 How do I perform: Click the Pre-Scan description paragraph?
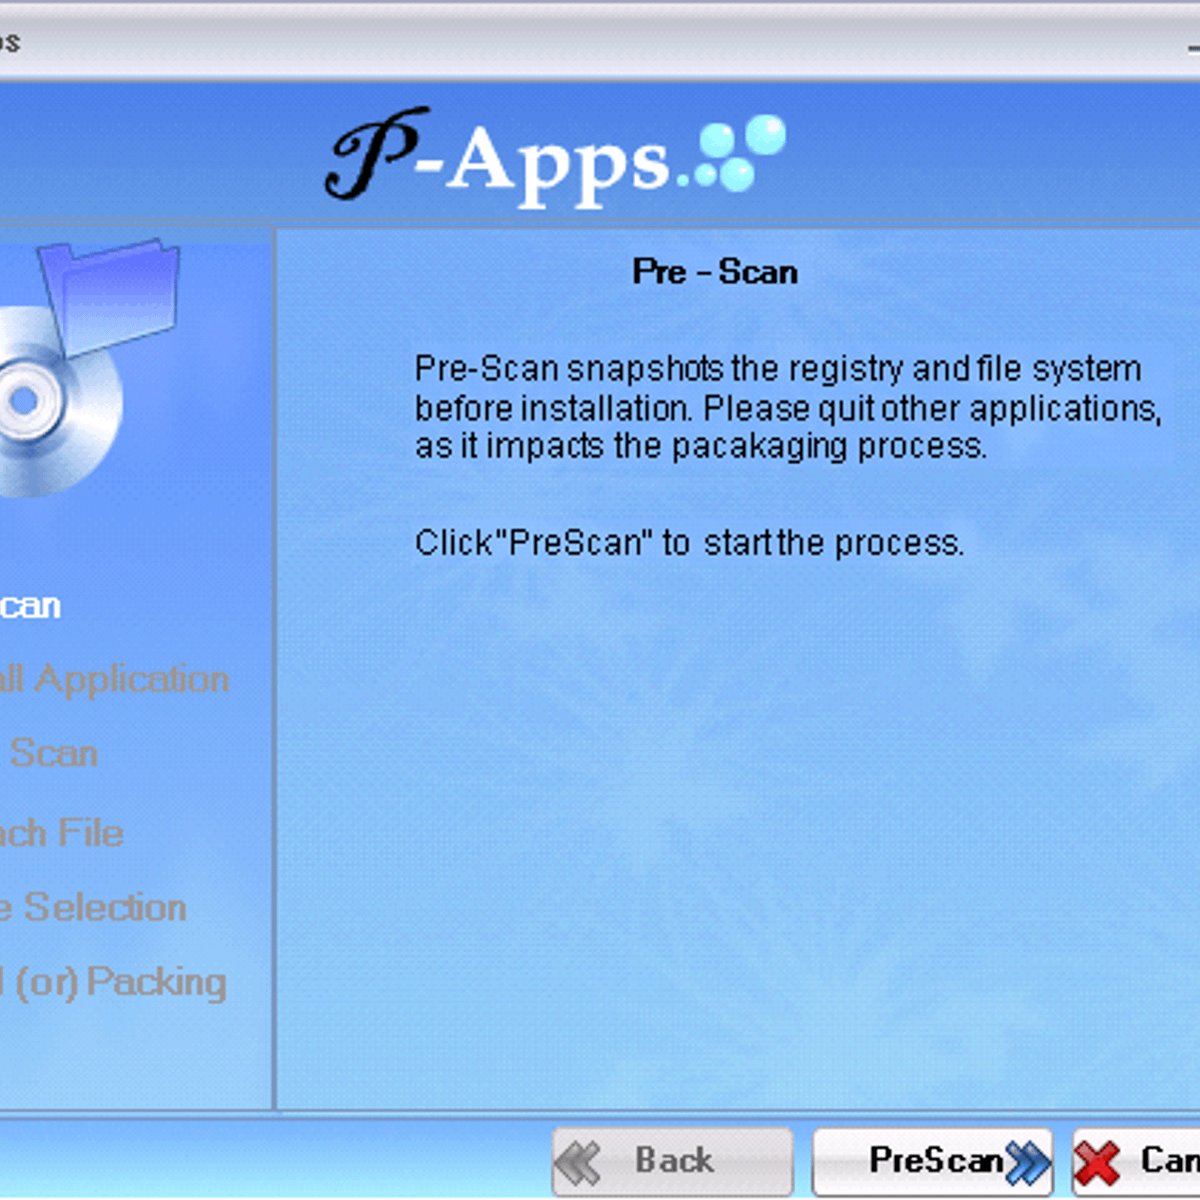tap(787, 407)
